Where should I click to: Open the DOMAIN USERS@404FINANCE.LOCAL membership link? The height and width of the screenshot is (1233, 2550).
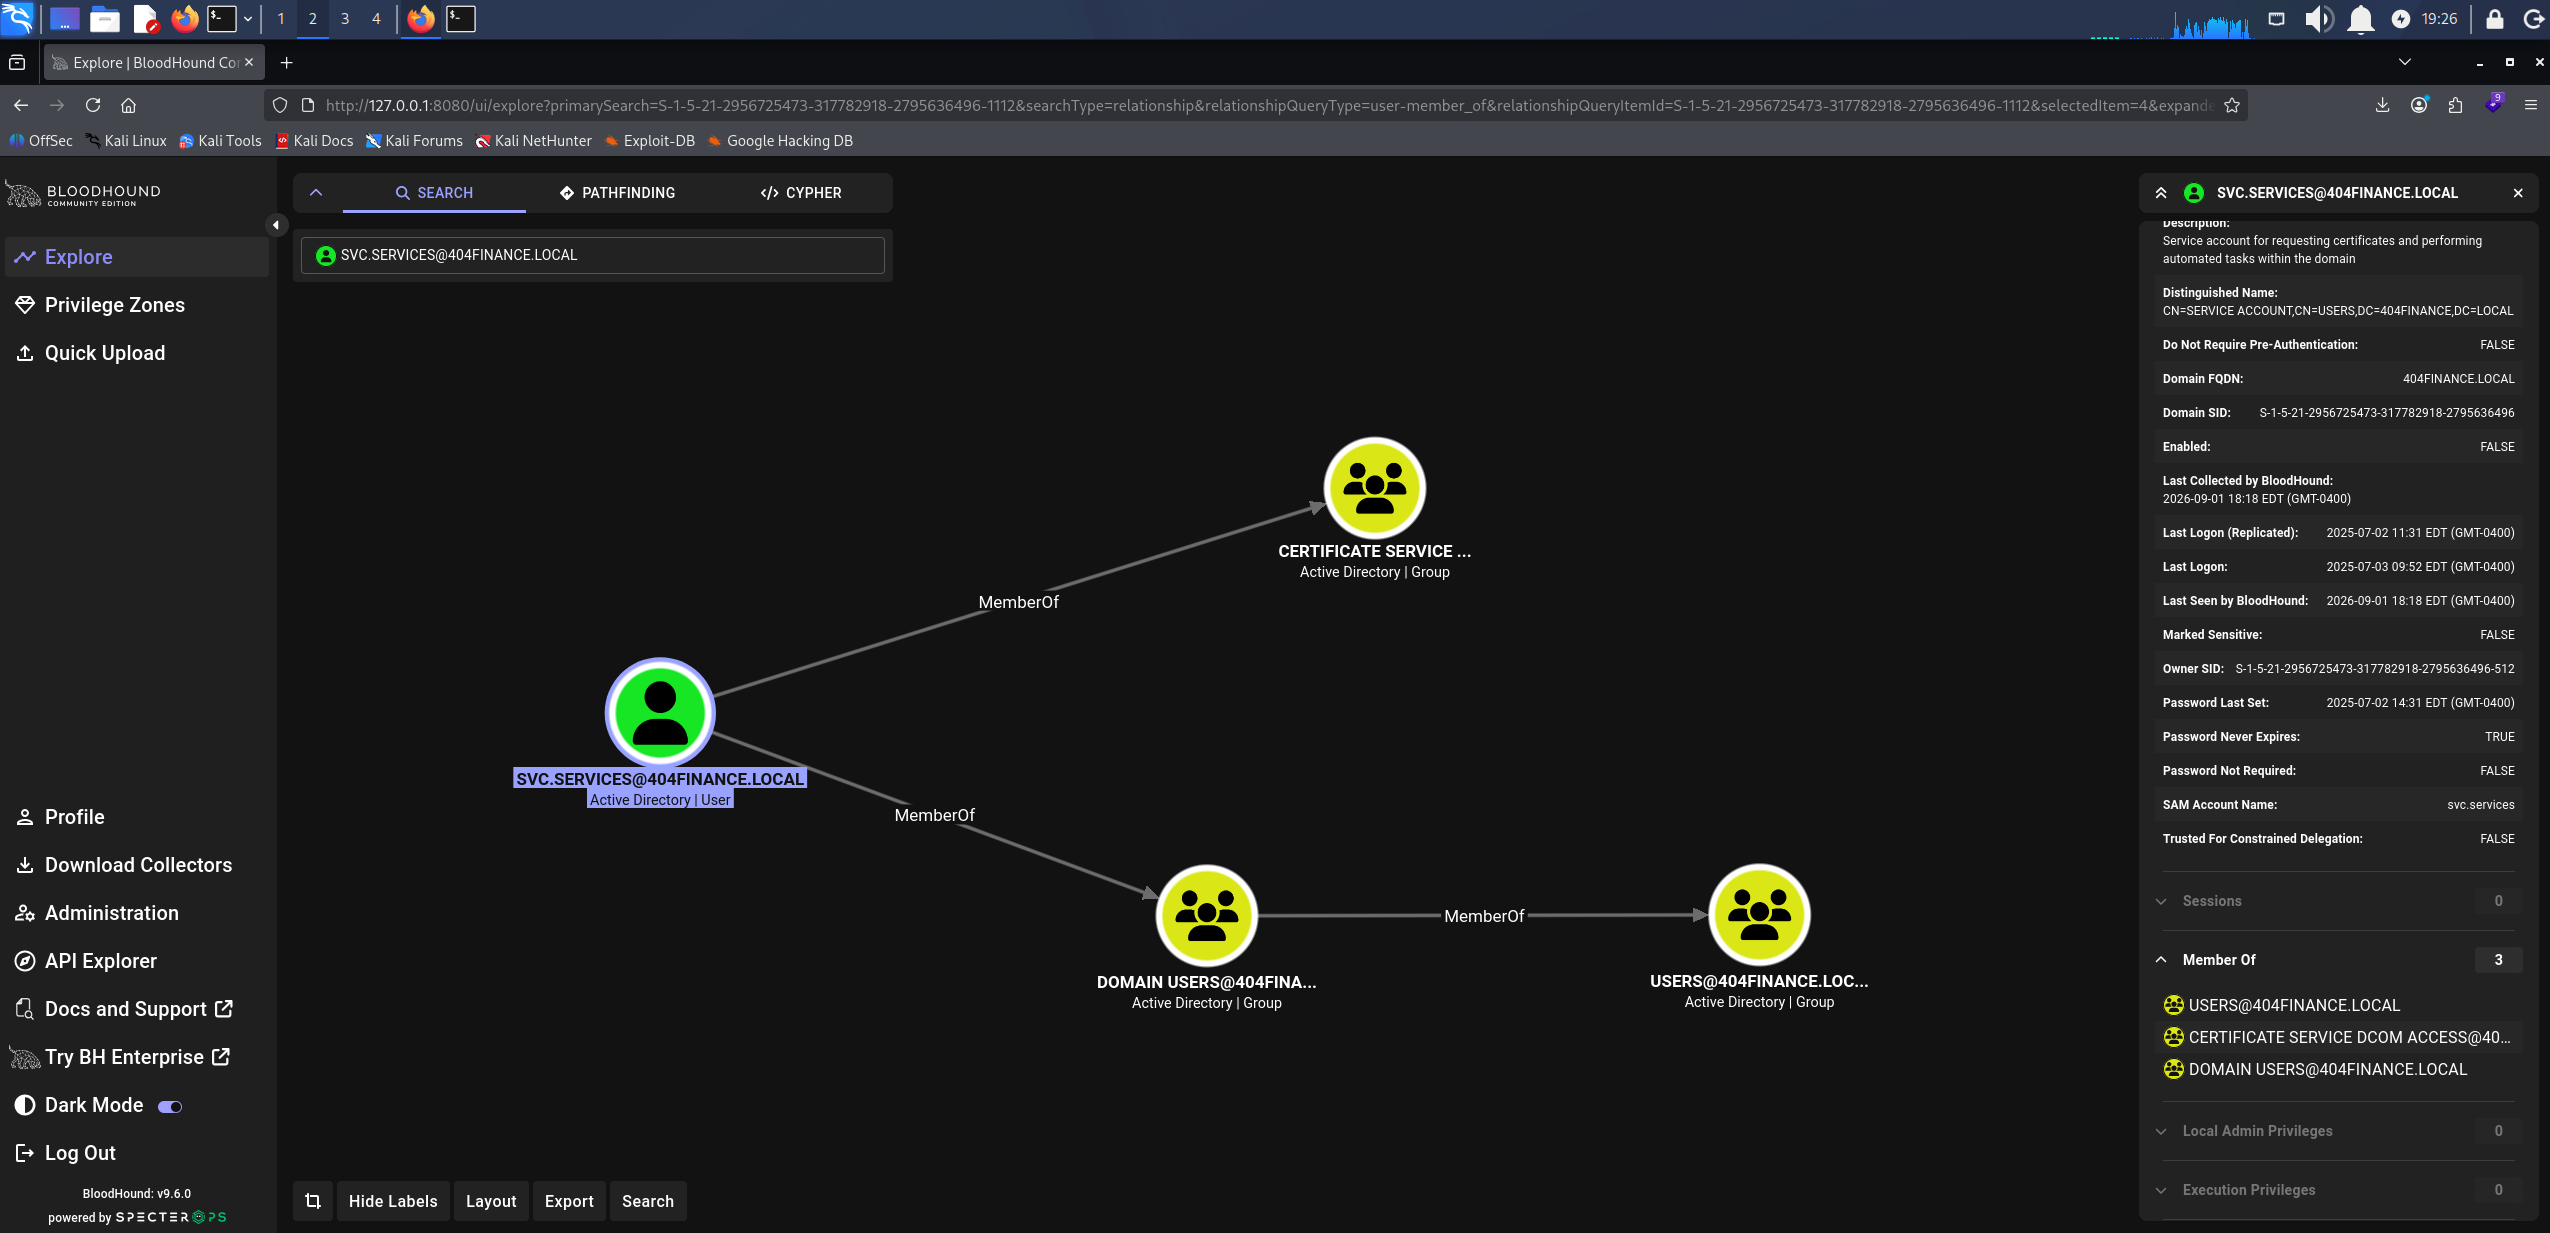point(2327,1069)
